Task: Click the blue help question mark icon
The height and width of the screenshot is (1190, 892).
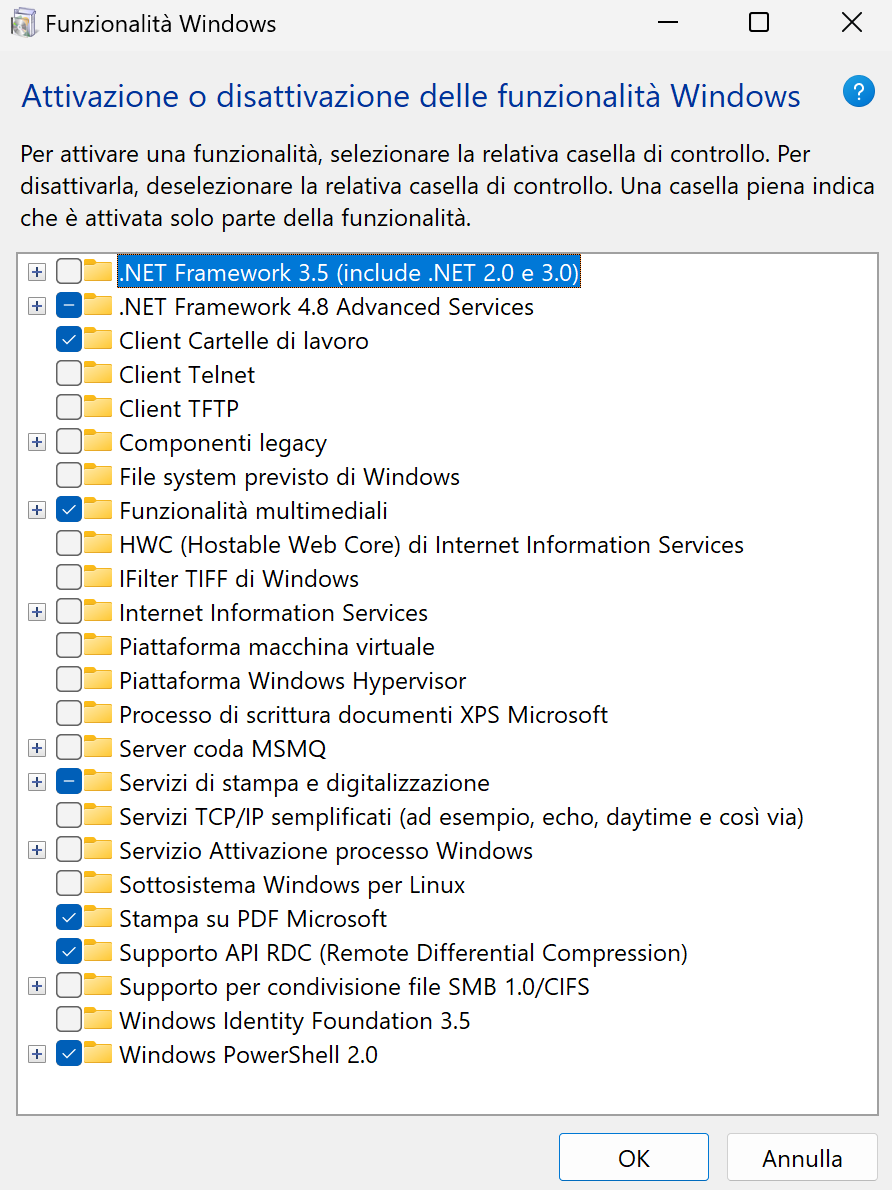Action: 859,92
